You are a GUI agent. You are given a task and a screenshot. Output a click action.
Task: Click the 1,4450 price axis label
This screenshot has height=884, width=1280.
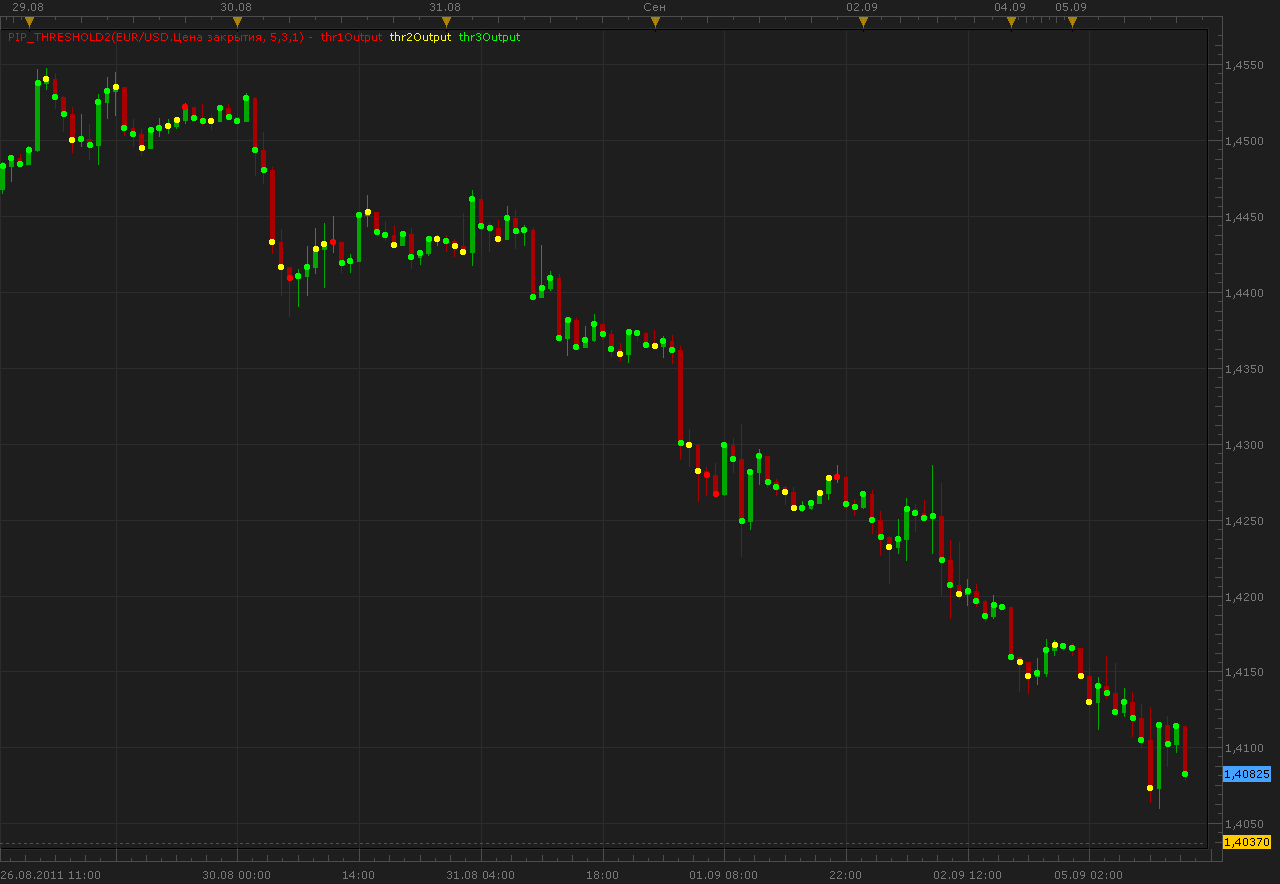[1244, 217]
